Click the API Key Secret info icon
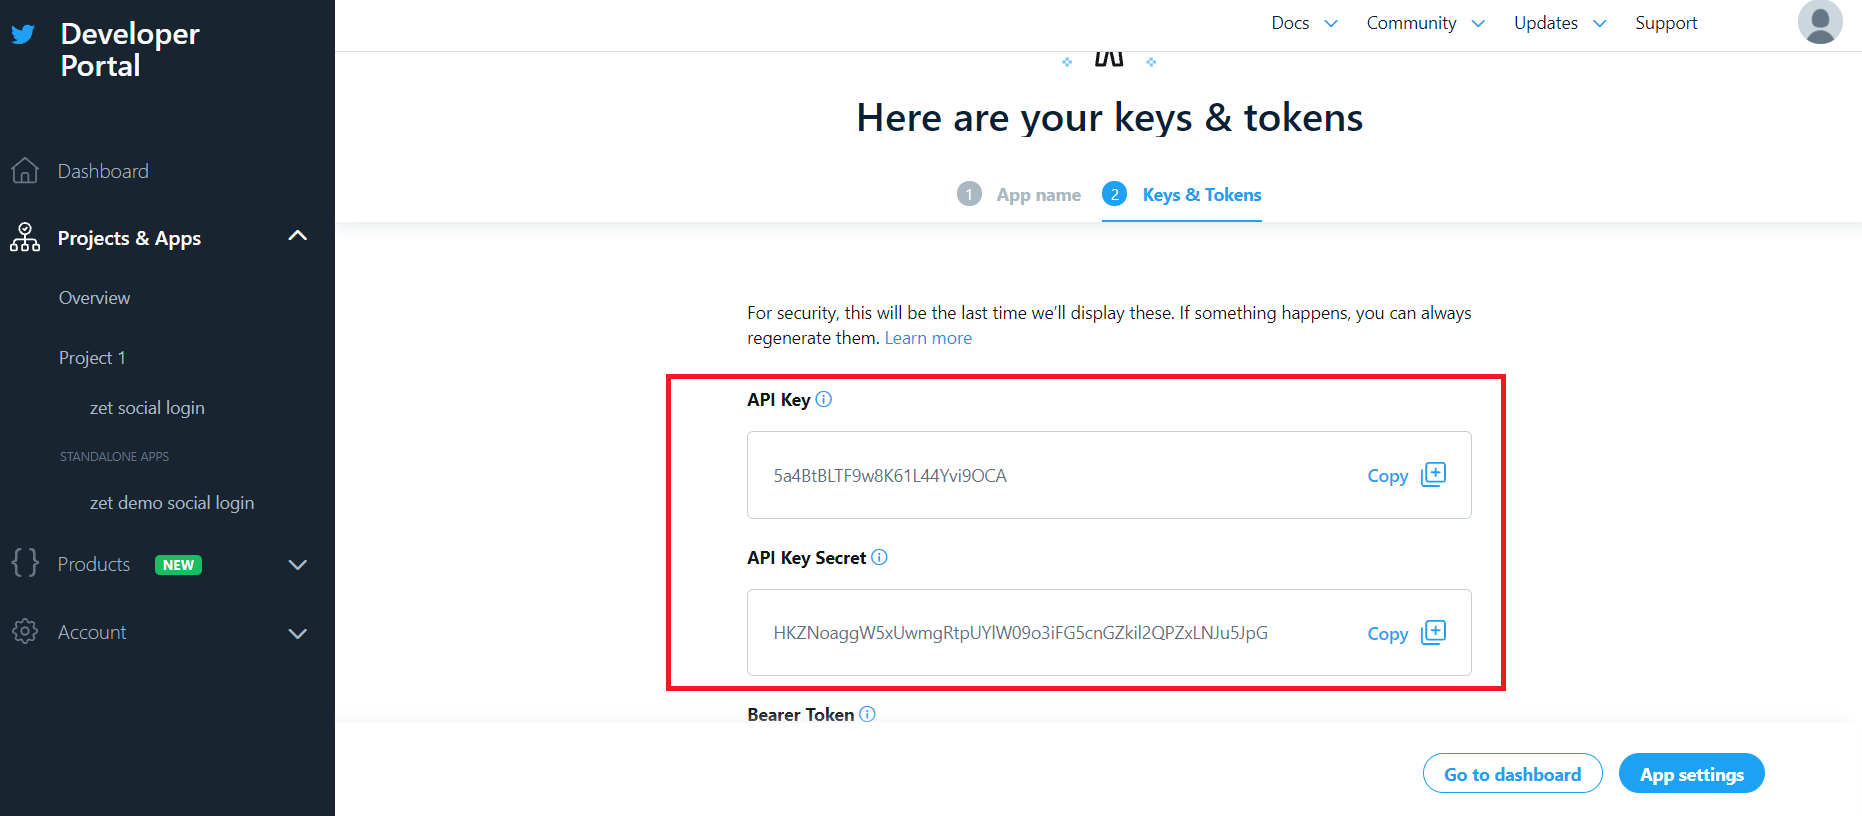The width and height of the screenshot is (1862, 816). (879, 557)
